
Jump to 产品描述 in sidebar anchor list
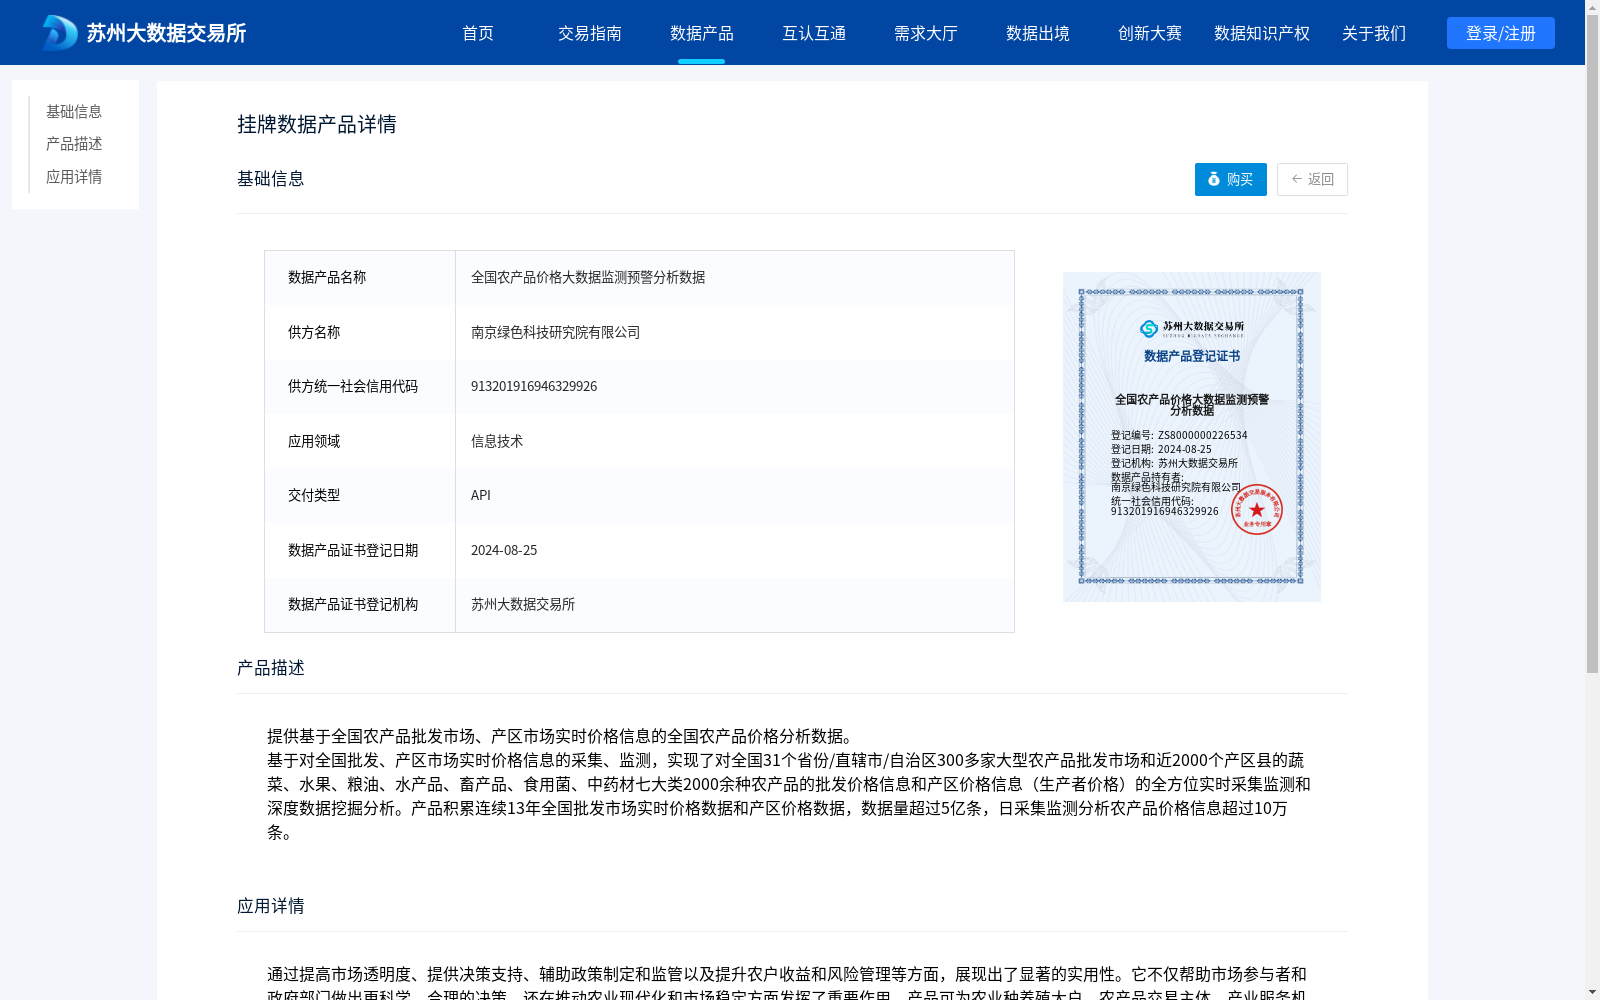point(74,144)
